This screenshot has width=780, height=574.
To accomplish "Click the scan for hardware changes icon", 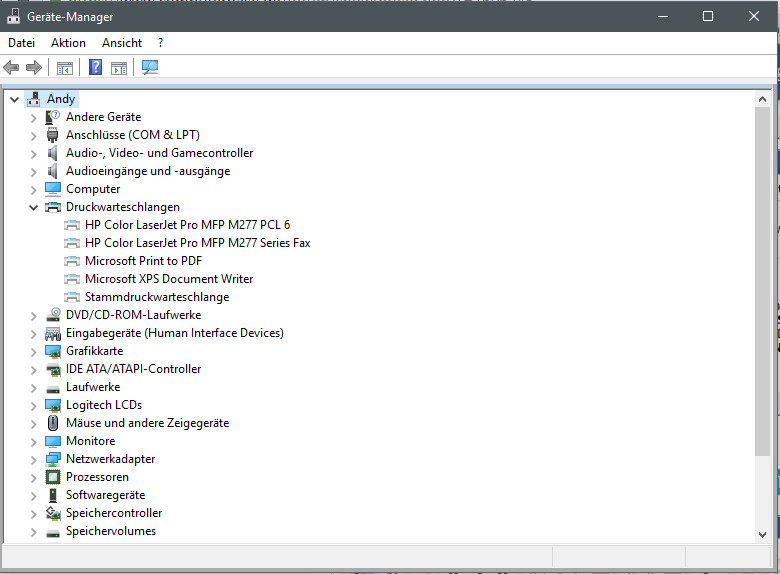I will click(150, 67).
